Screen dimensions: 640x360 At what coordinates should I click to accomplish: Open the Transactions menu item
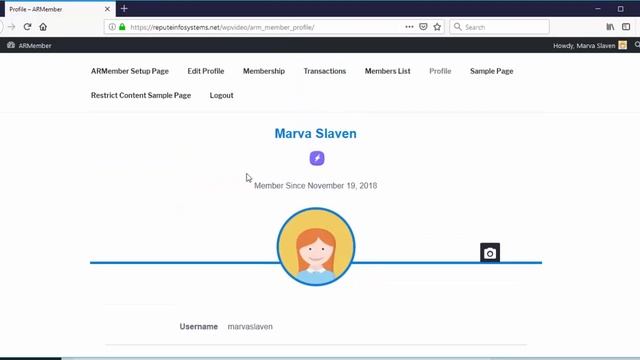(x=324, y=71)
